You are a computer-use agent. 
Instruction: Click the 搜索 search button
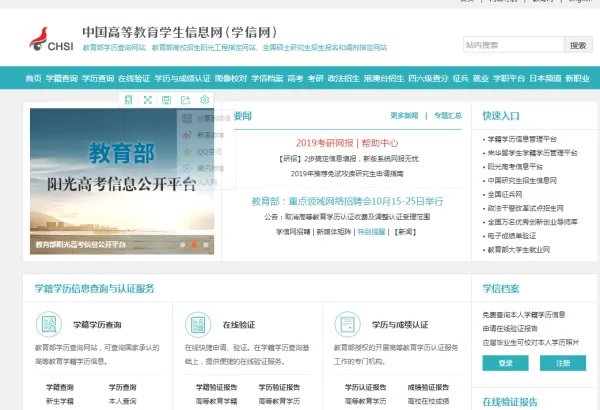tap(578, 45)
